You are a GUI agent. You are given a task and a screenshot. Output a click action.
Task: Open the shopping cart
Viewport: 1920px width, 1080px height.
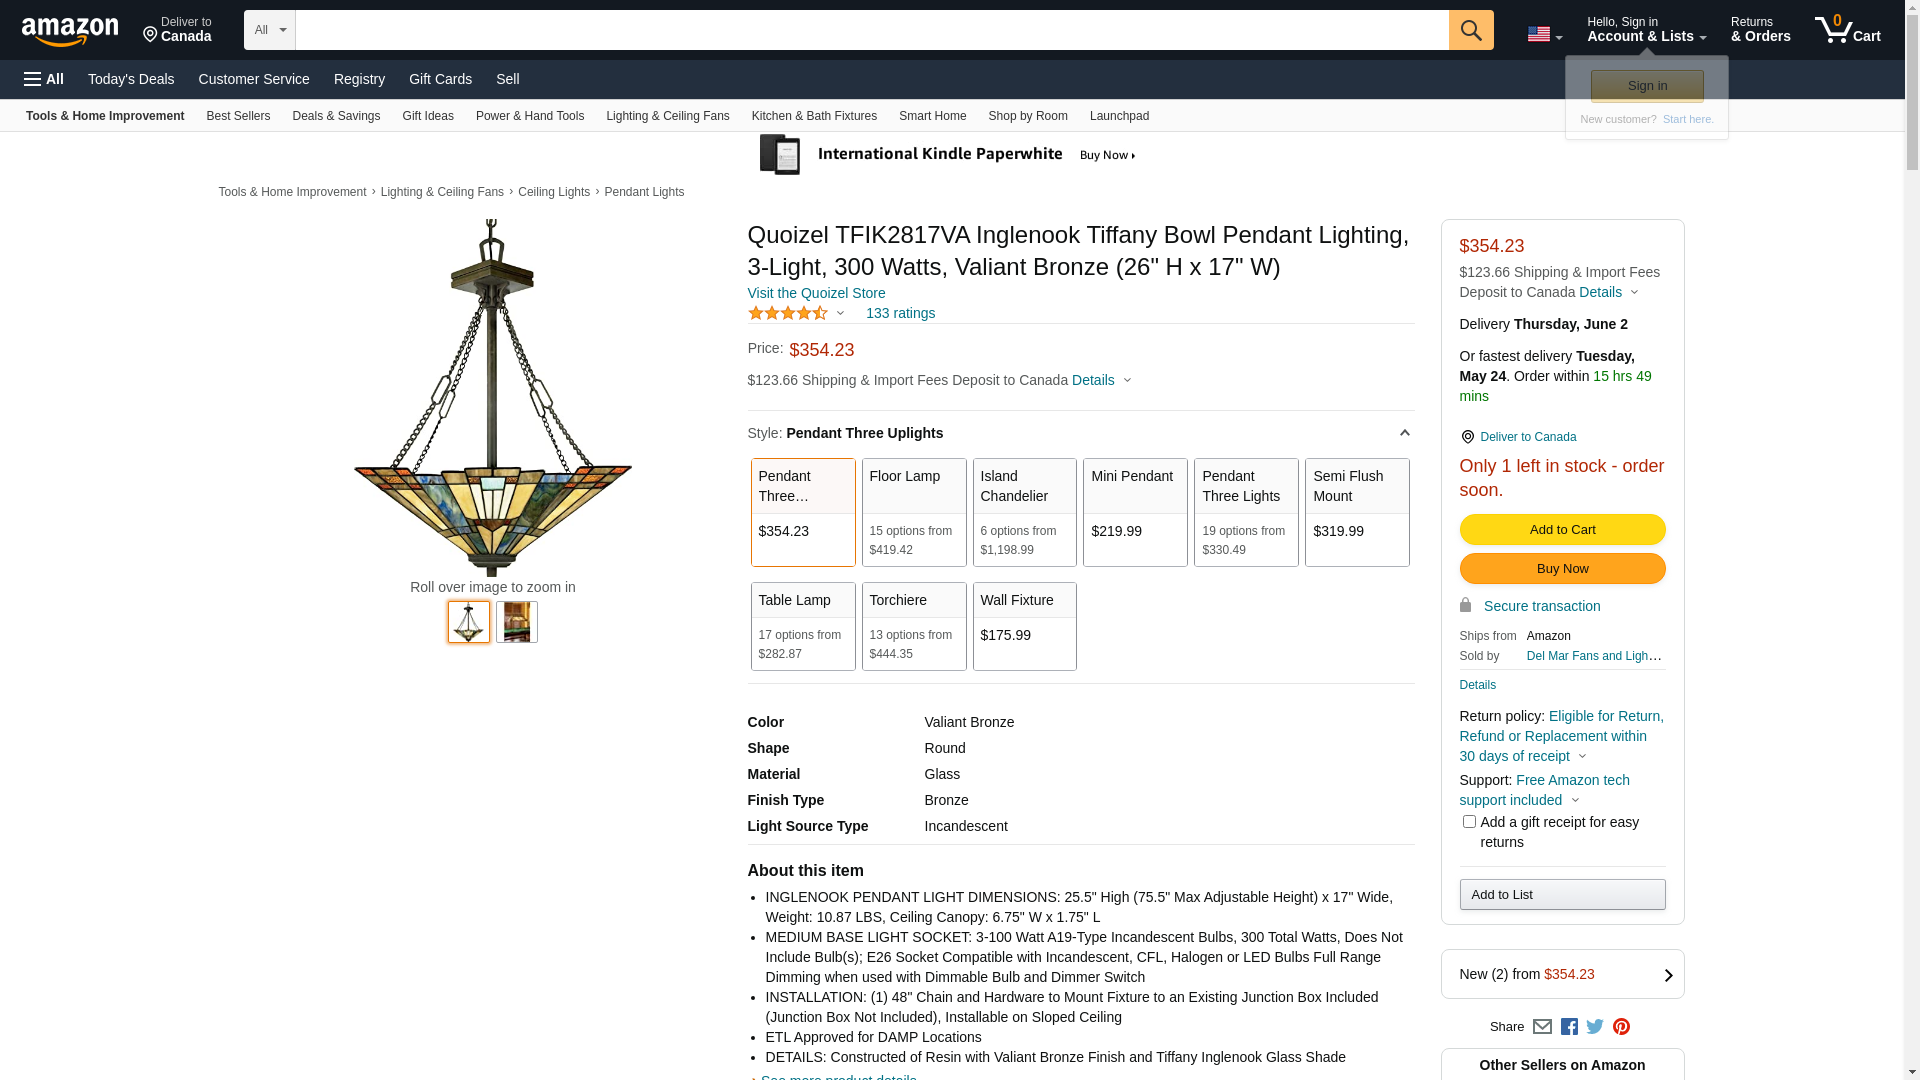tap(1847, 30)
